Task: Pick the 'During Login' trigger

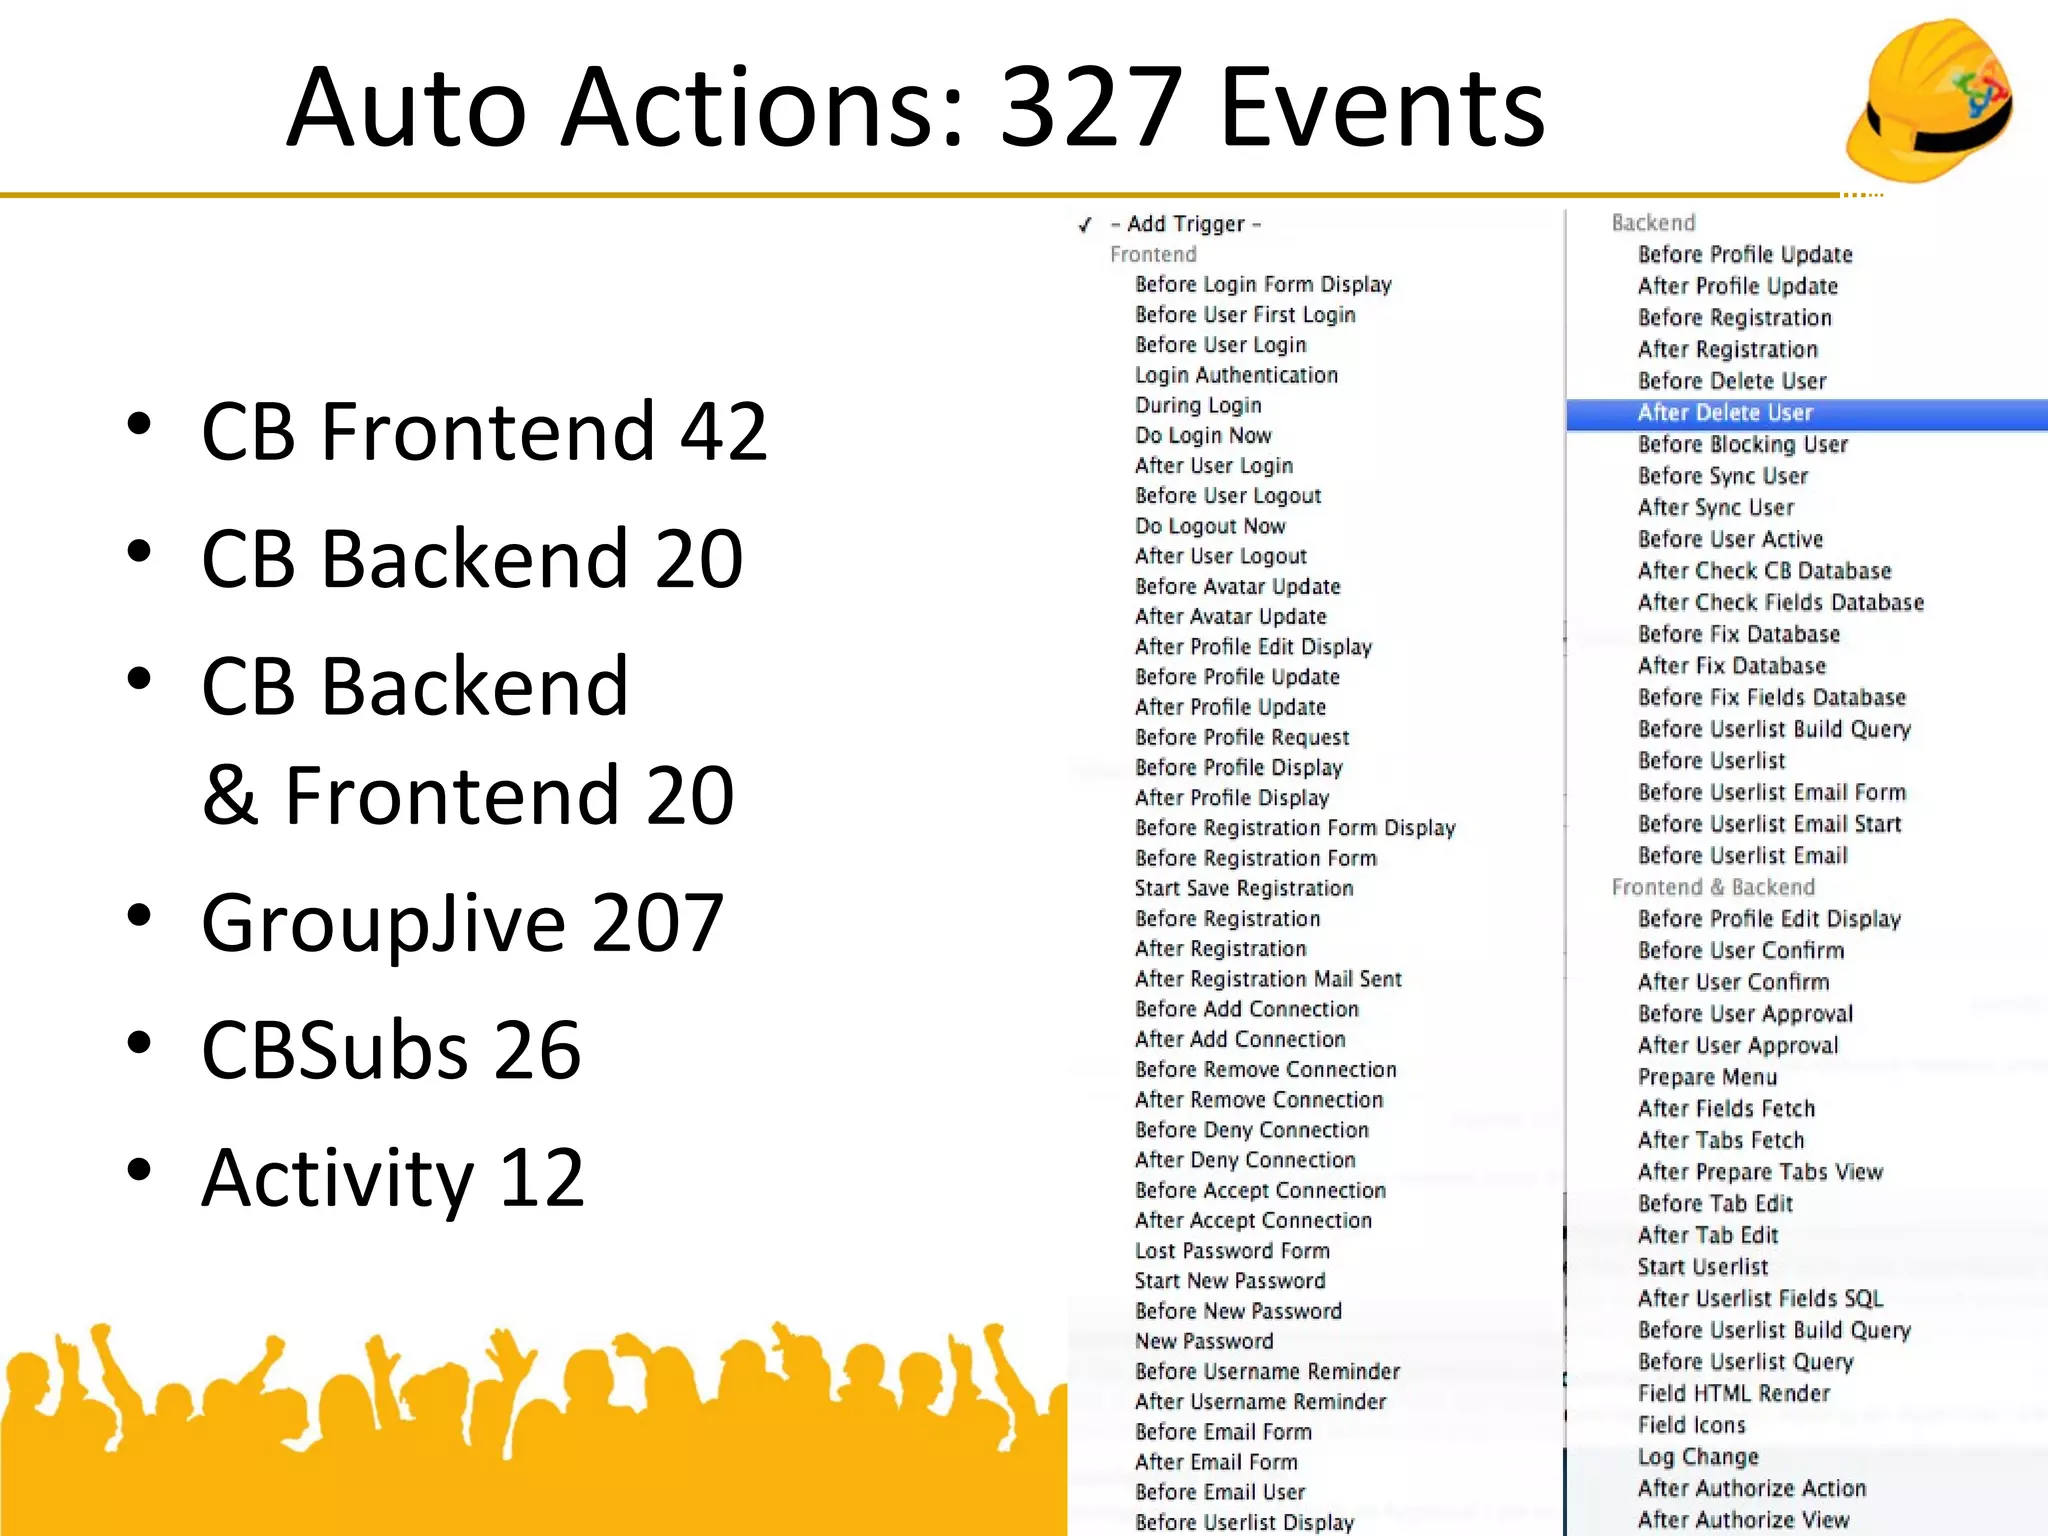Action: [x=1198, y=405]
